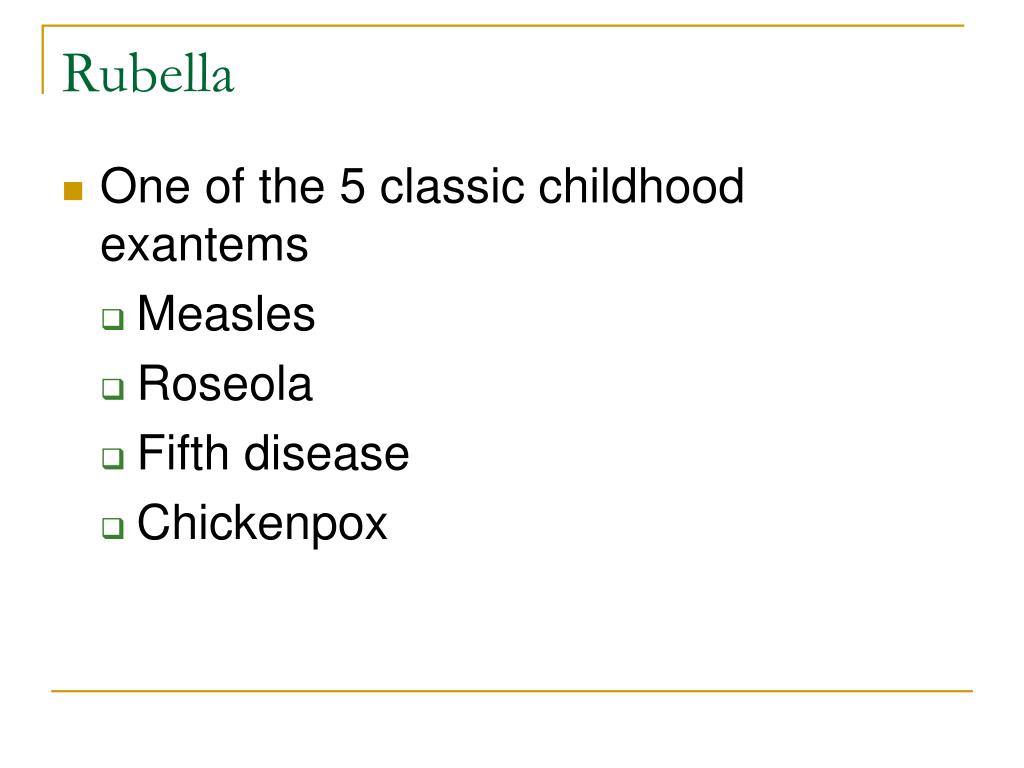Click the green bullet beside Fifth disease
1024x768 pixels.
pos(113,458)
